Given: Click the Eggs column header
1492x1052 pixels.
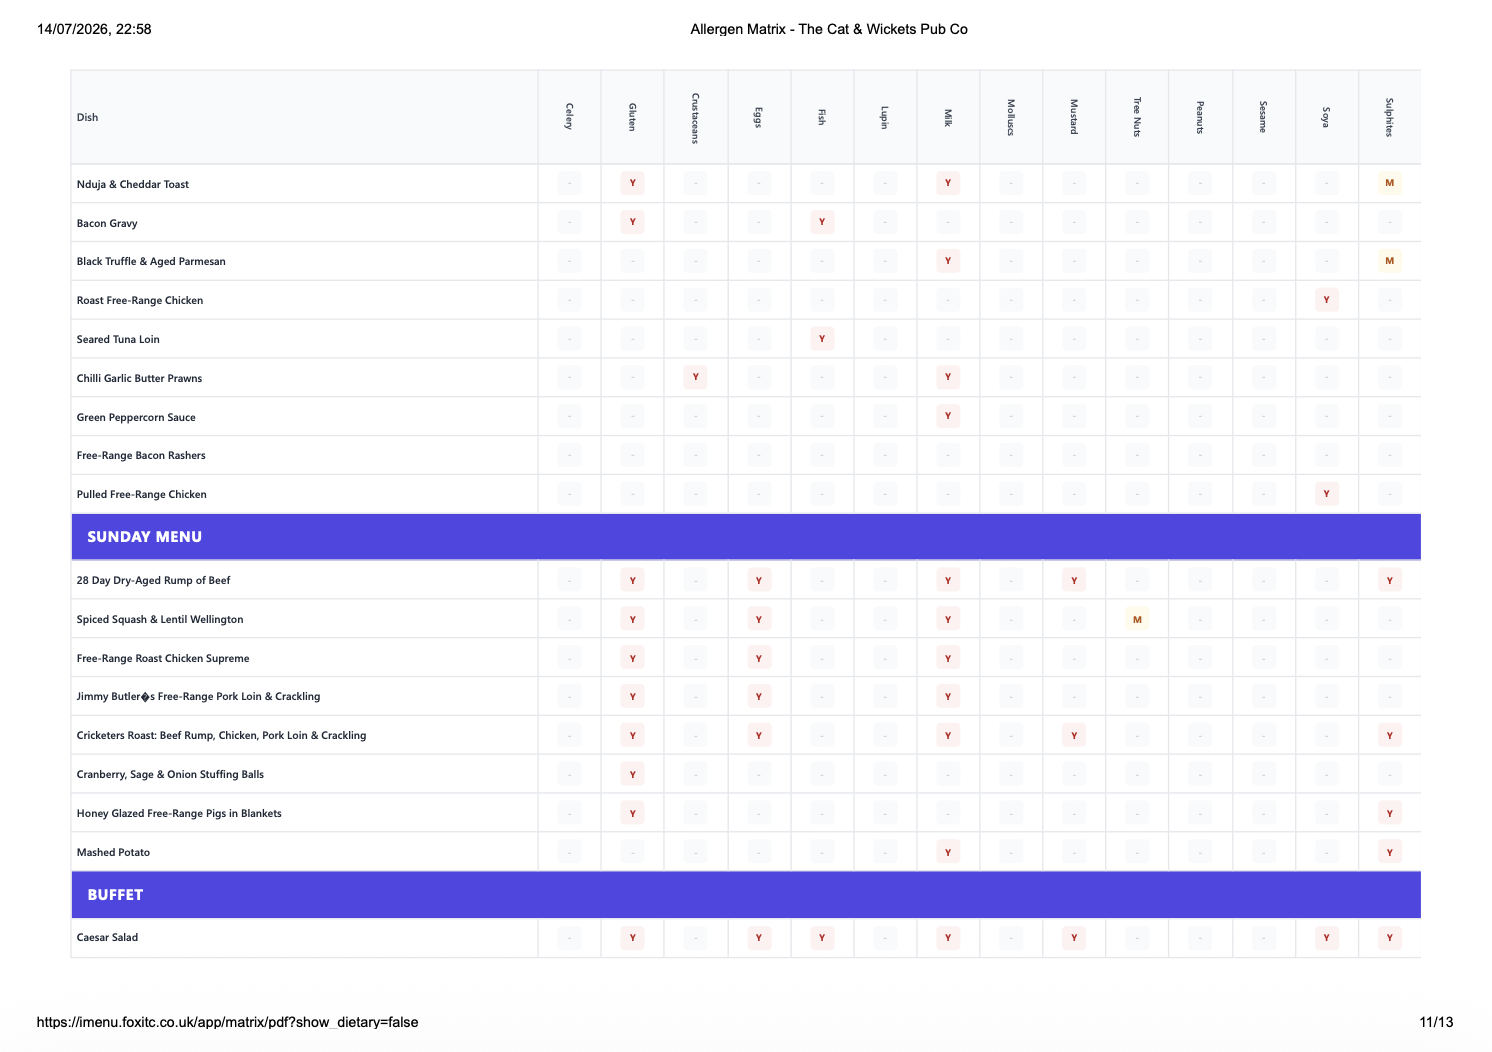Looking at the screenshot, I should point(758,117).
